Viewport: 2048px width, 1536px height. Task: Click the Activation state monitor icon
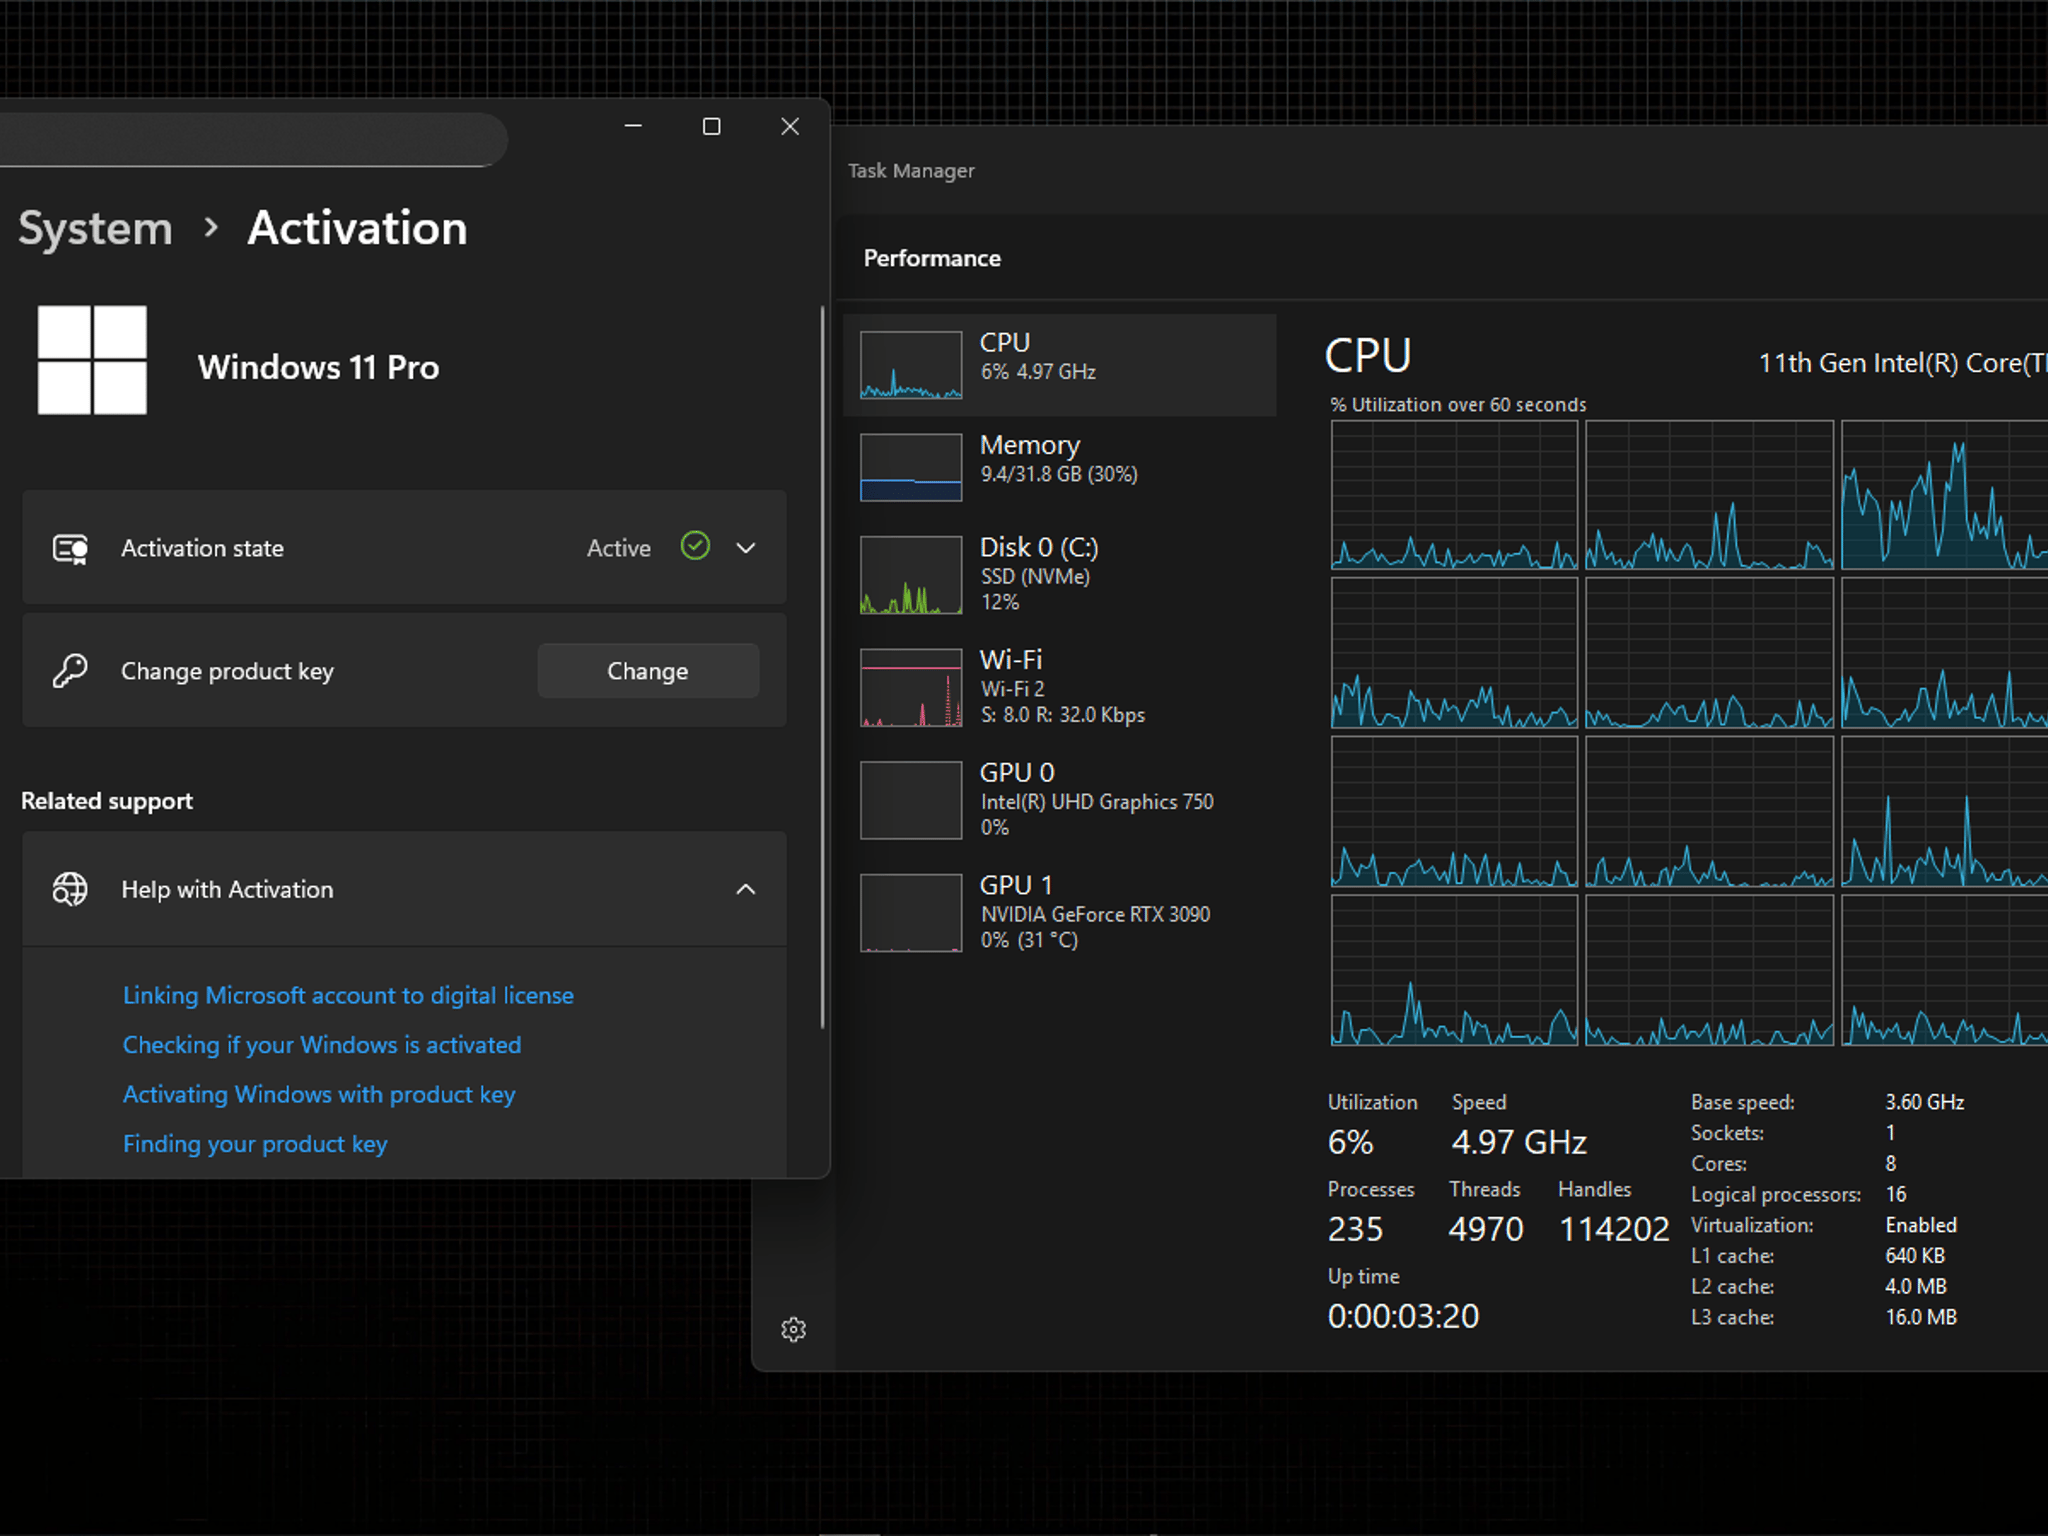click(70, 548)
